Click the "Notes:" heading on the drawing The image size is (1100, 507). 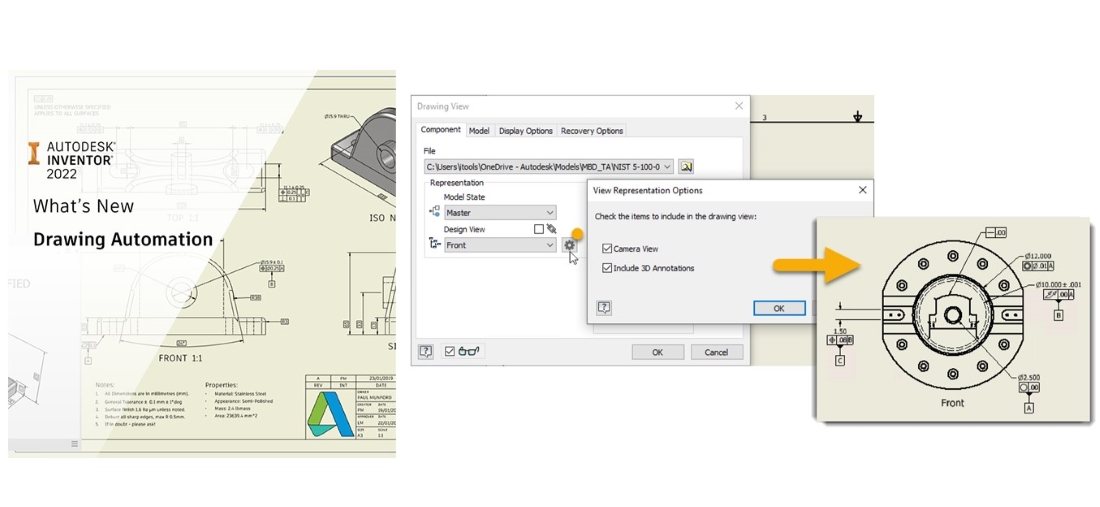(106, 385)
